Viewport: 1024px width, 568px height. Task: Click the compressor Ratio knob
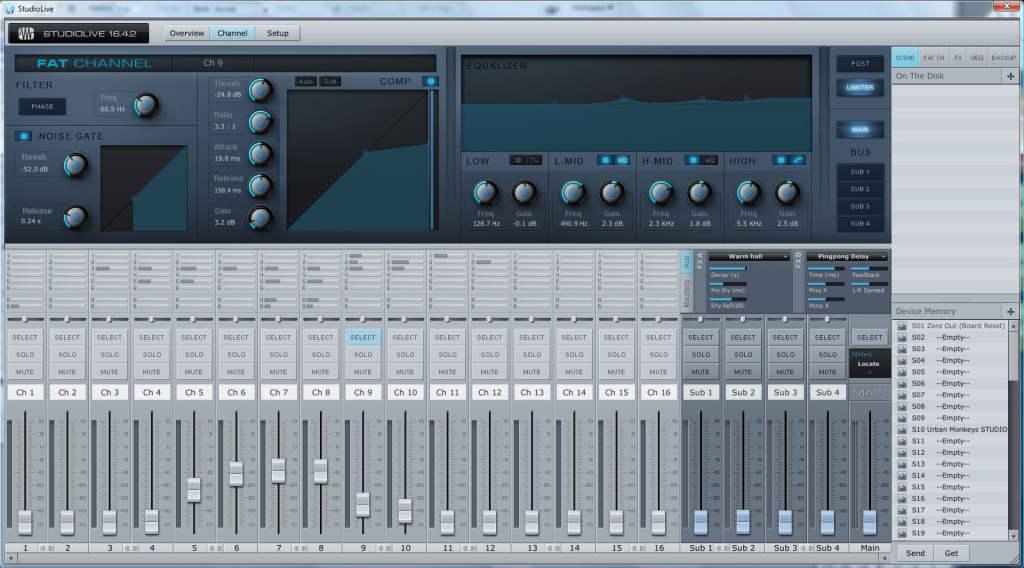click(x=260, y=121)
